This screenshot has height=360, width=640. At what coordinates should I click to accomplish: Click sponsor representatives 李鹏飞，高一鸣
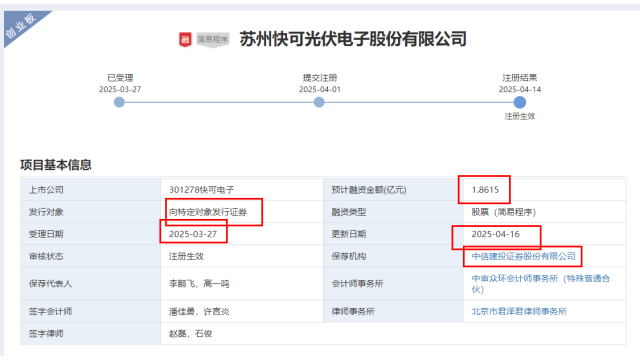click(x=199, y=284)
